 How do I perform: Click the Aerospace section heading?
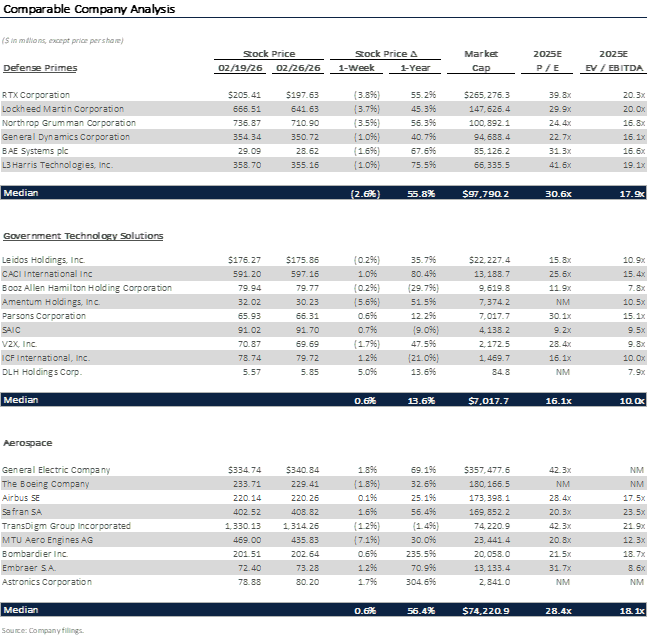[27, 441]
